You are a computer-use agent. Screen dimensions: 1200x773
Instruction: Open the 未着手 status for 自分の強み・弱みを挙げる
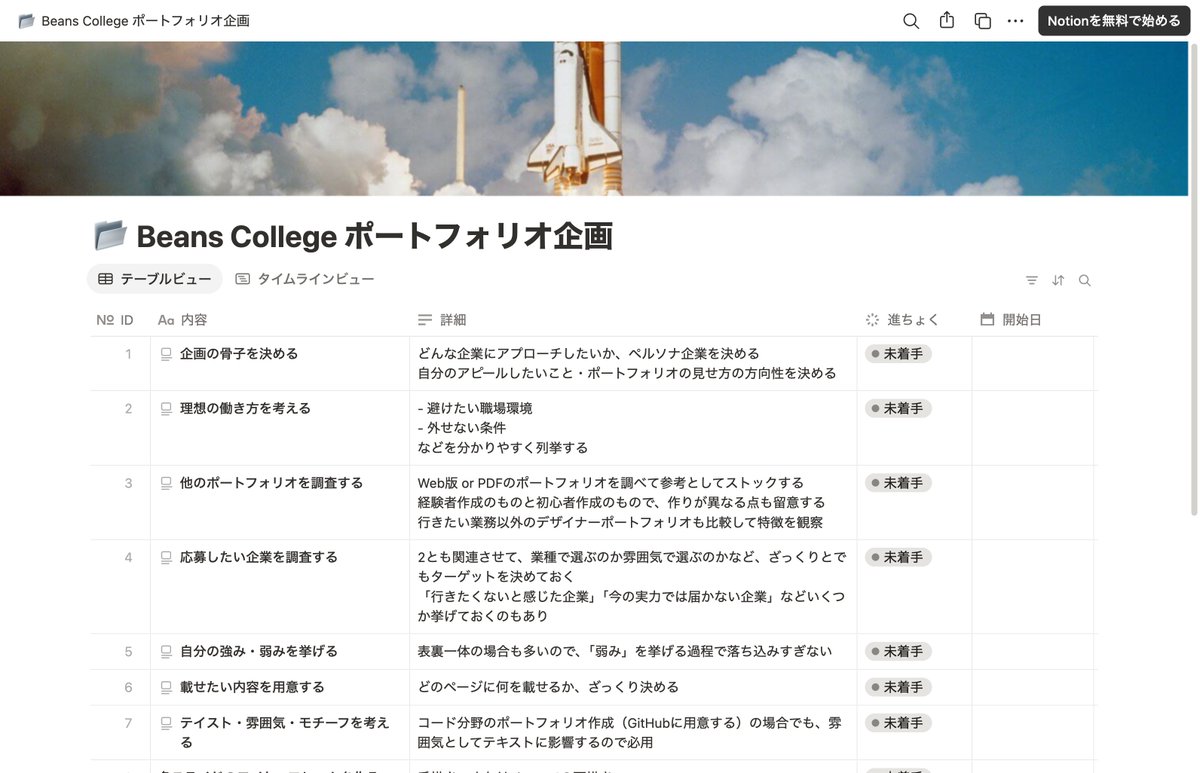click(x=899, y=650)
